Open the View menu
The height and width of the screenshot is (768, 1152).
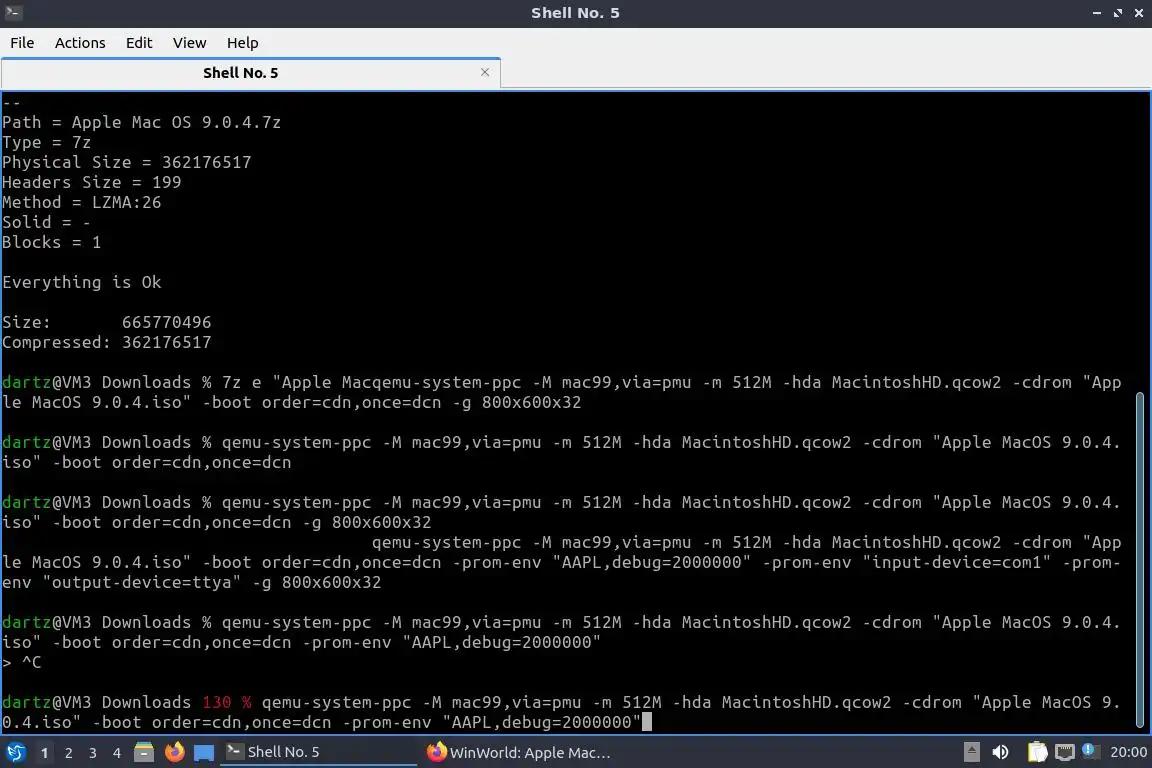point(190,43)
